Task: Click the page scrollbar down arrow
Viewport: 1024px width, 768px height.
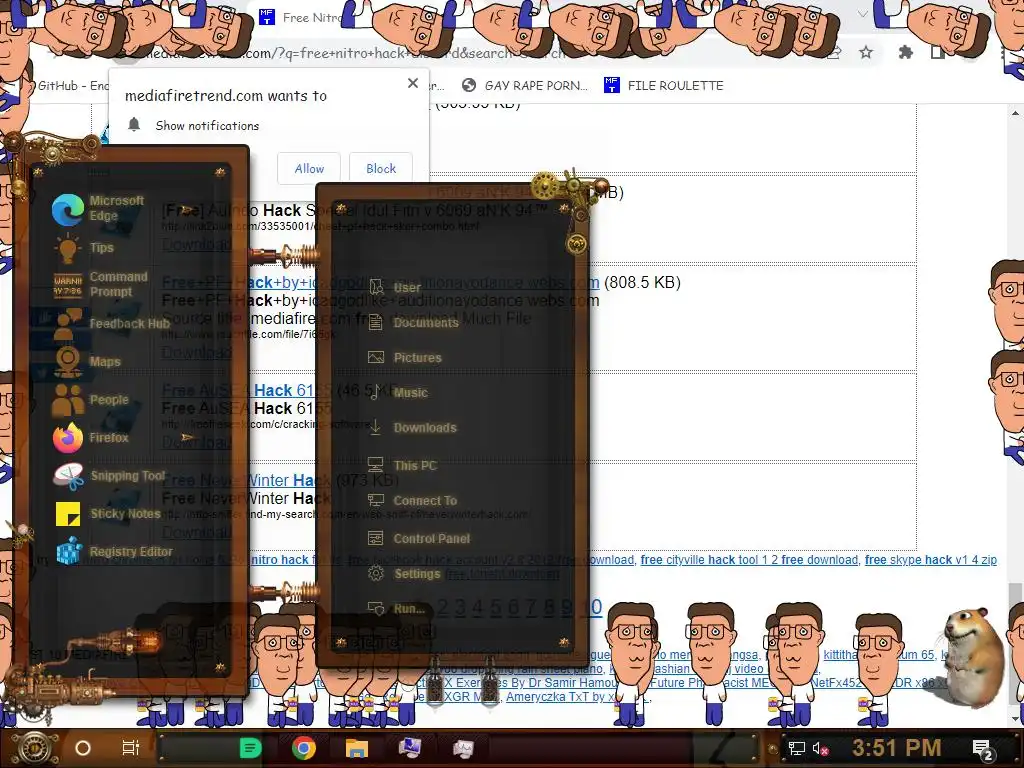Action: point(1015,719)
